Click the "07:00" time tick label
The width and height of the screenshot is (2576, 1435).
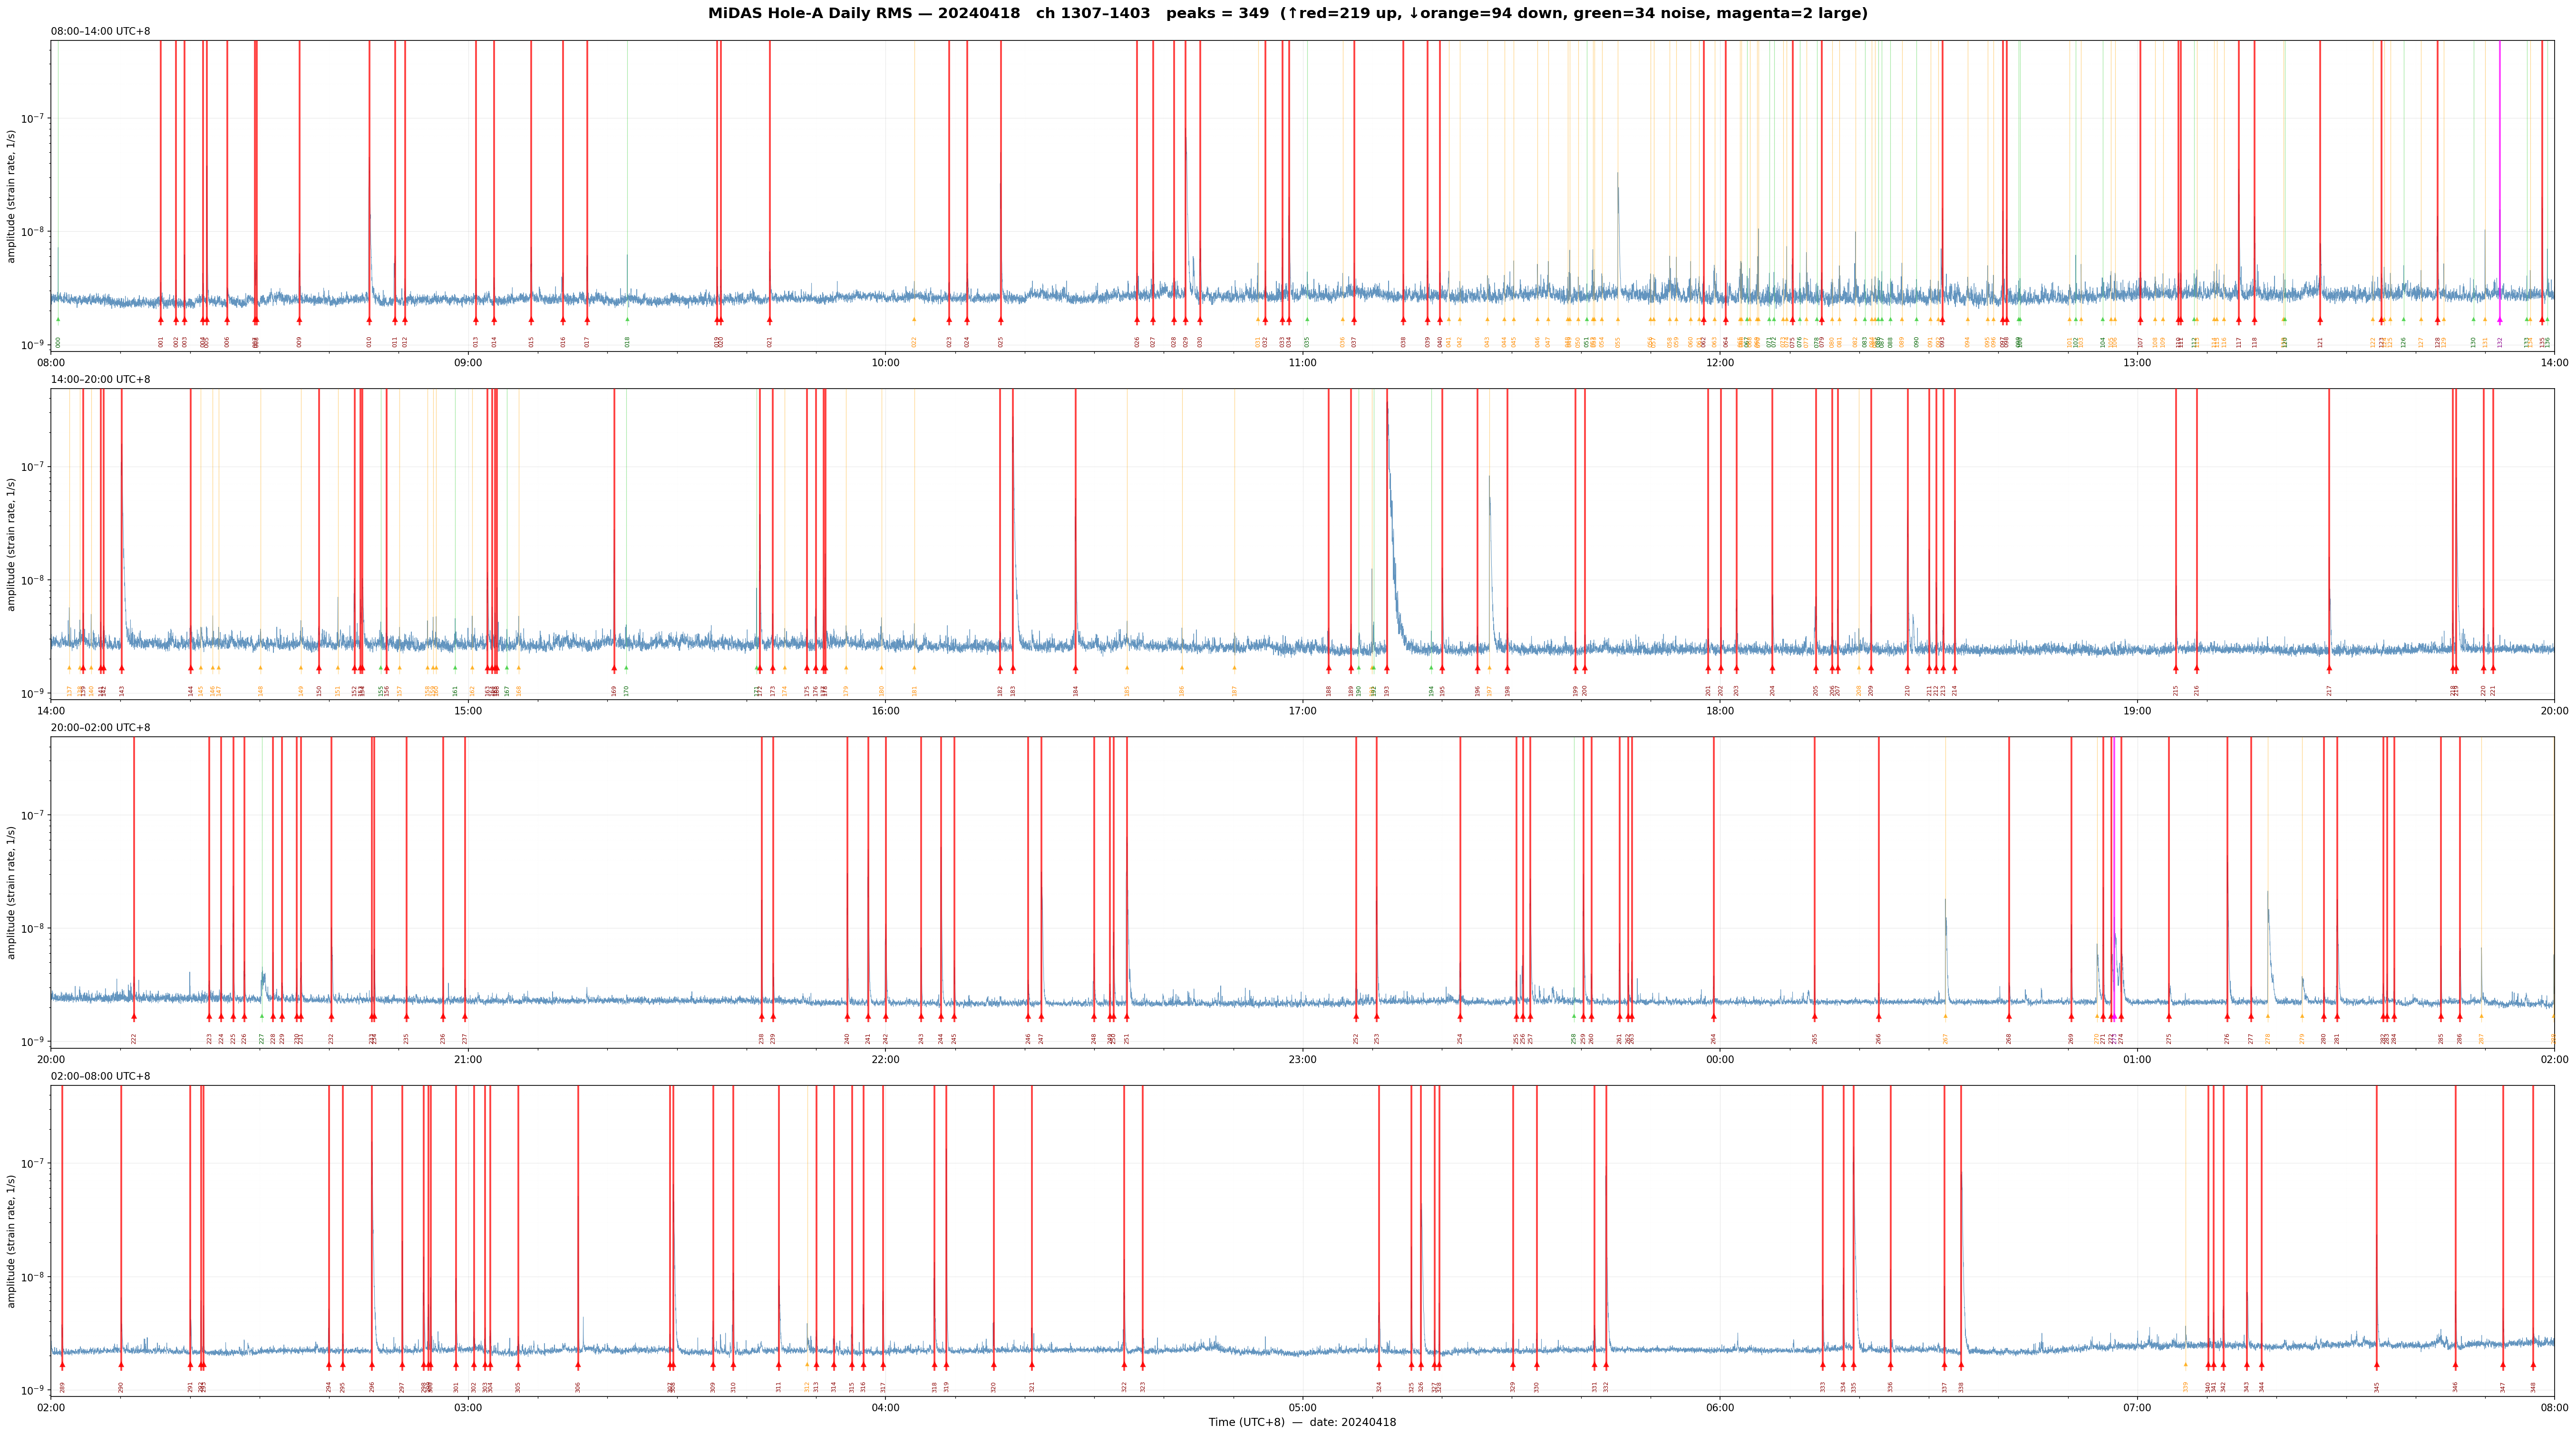(2137, 1408)
